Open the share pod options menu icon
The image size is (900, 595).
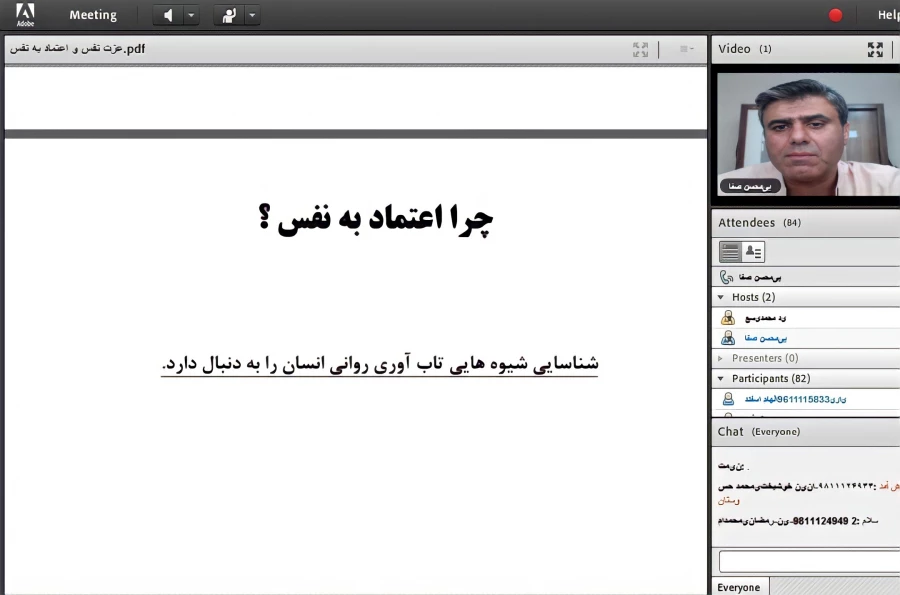pos(685,48)
